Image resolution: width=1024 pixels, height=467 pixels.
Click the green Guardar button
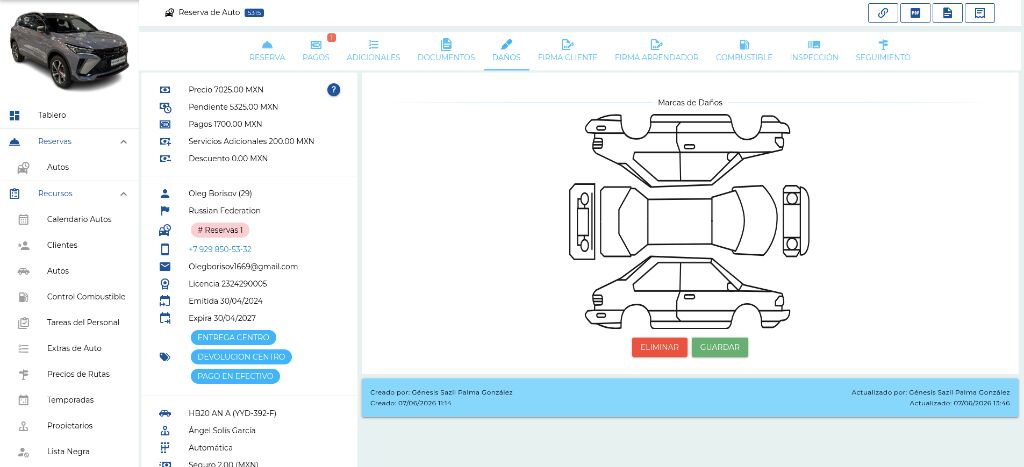pos(720,347)
